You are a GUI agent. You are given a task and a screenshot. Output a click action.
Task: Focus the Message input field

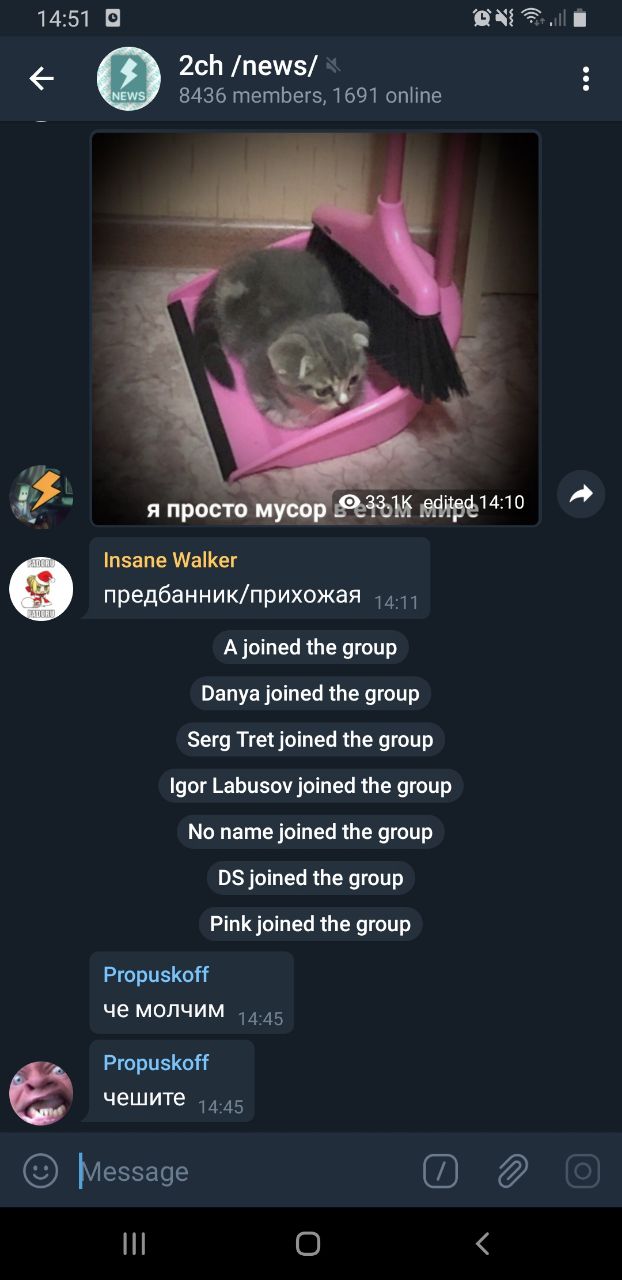(245, 1171)
